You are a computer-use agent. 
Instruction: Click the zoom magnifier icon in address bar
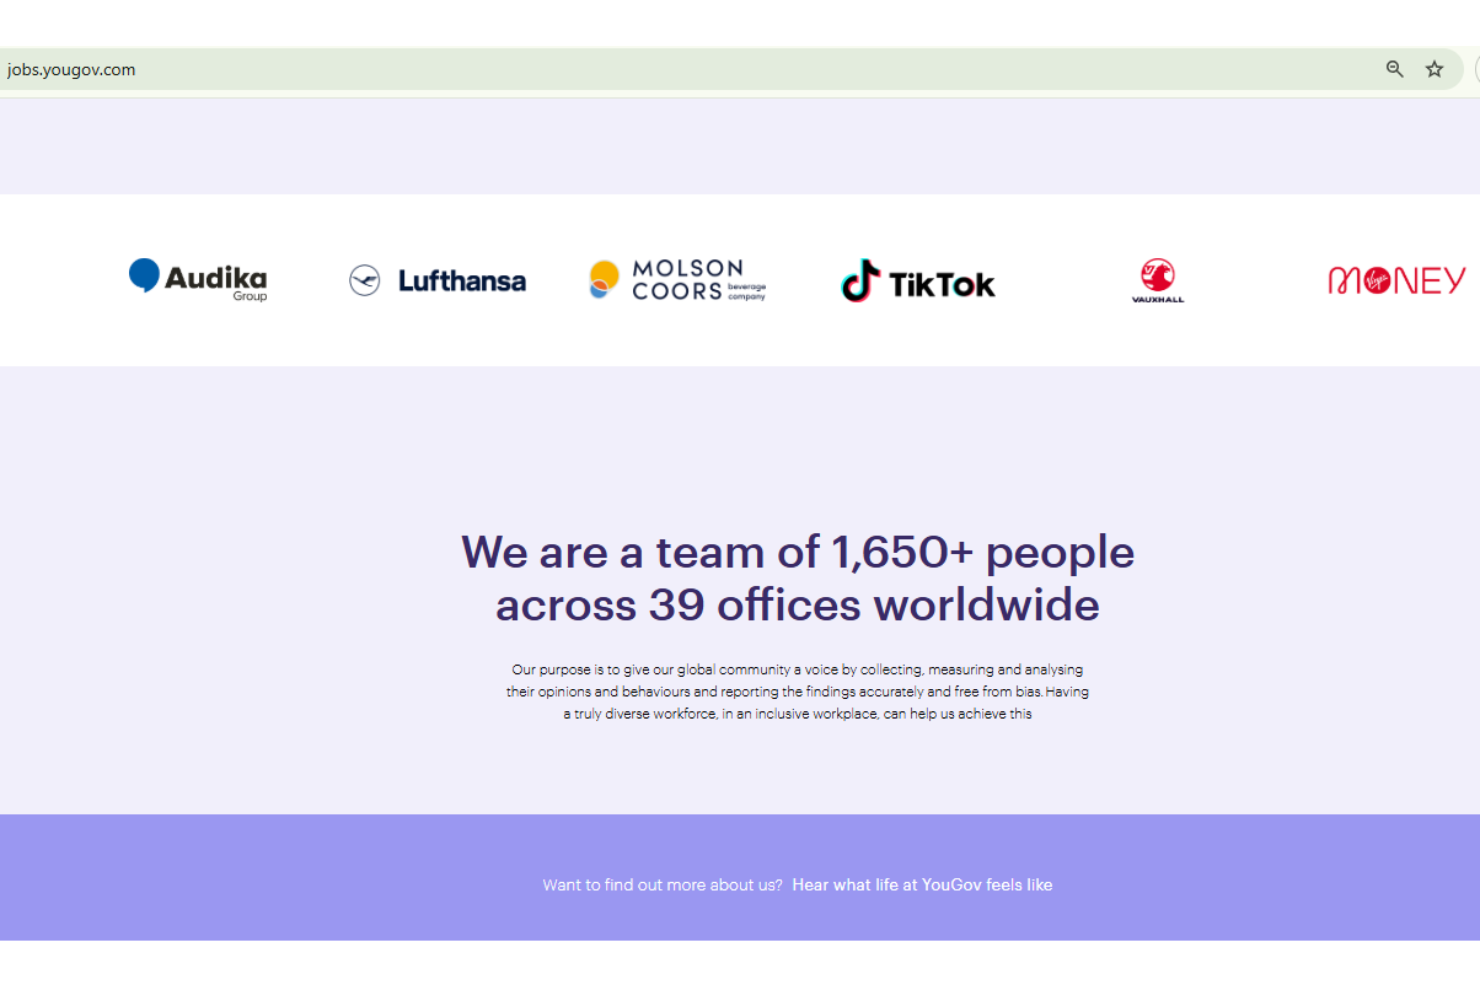click(x=1394, y=69)
